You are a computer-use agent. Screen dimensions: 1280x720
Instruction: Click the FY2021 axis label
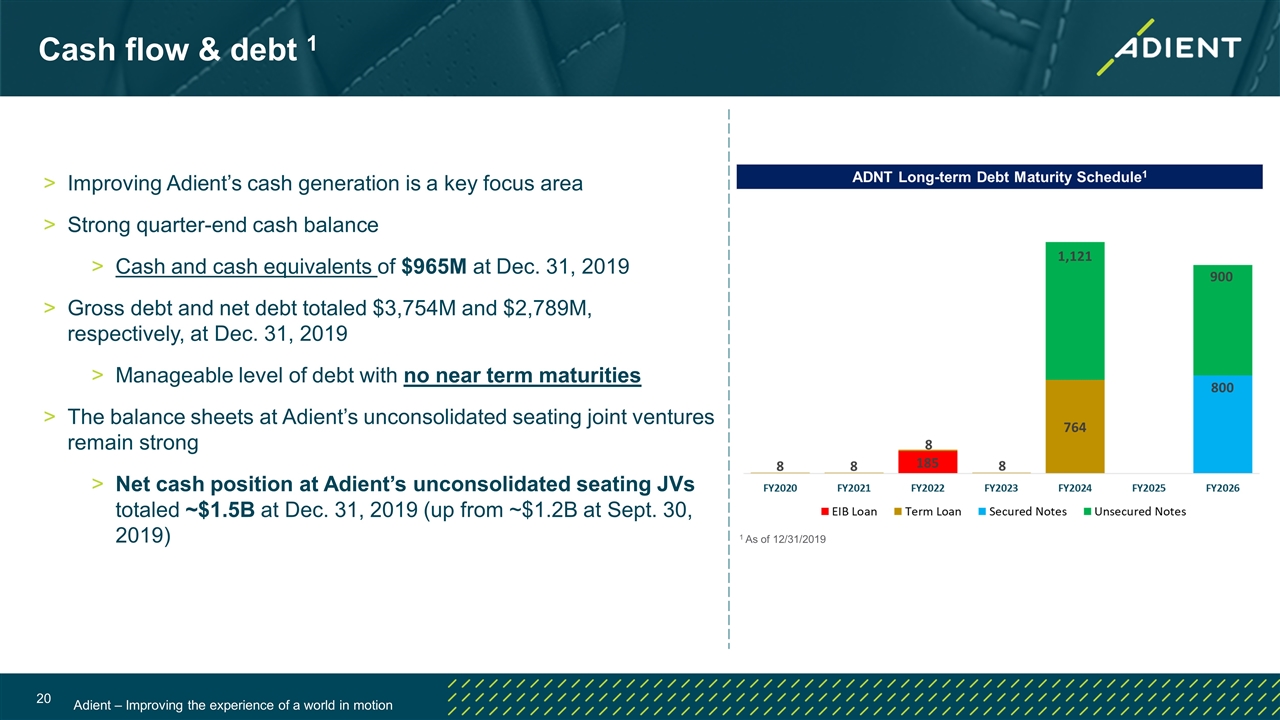pyautogui.click(x=854, y=488)
